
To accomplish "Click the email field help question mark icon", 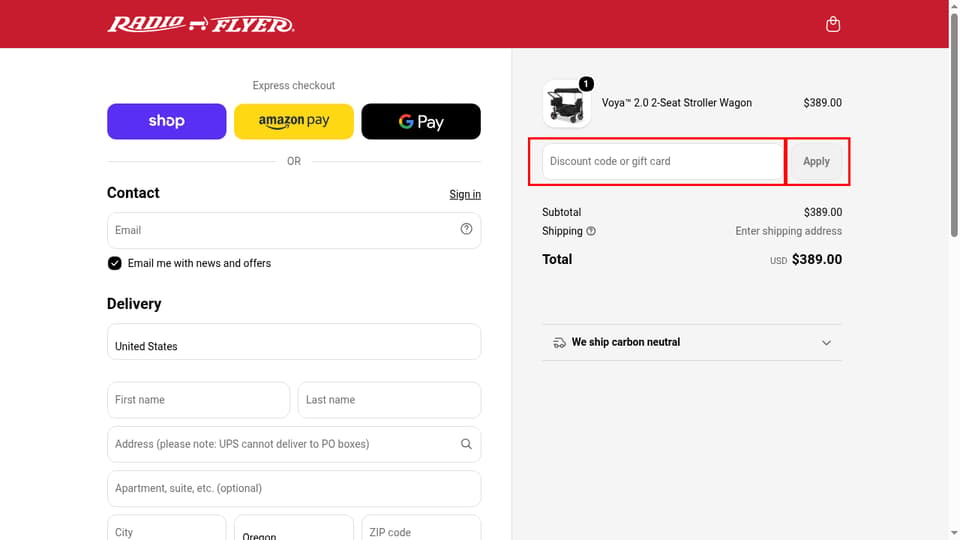I will coord(466,229).
